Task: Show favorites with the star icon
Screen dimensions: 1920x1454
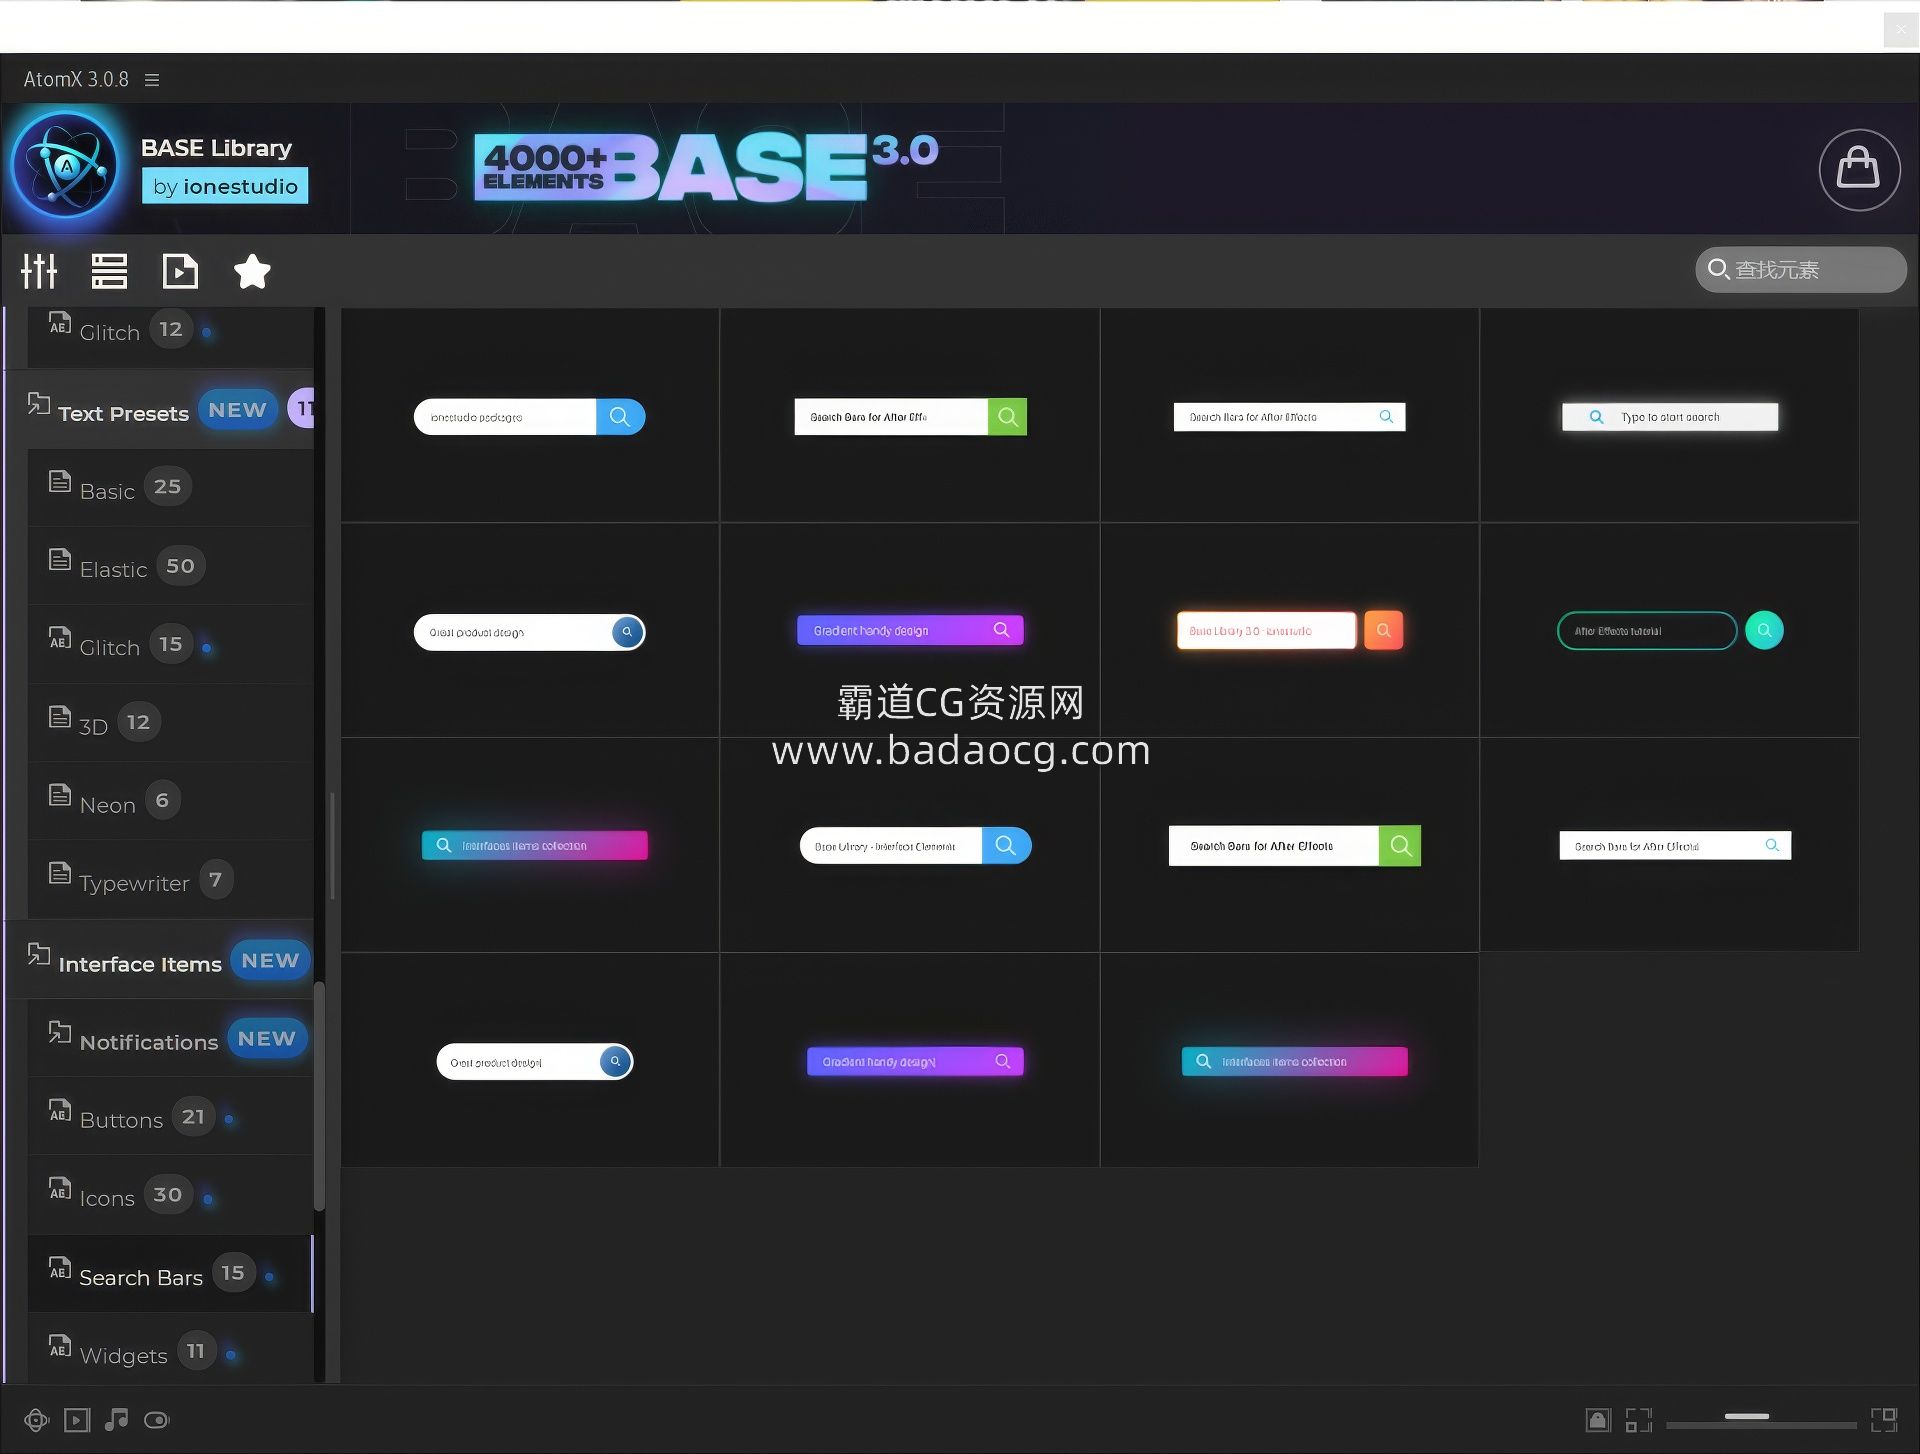Action: [252, 271]
